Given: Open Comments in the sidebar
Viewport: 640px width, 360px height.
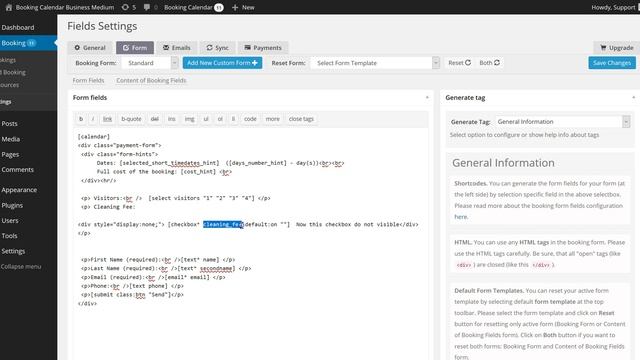Looking at the screenshot, I should (18, 169).
